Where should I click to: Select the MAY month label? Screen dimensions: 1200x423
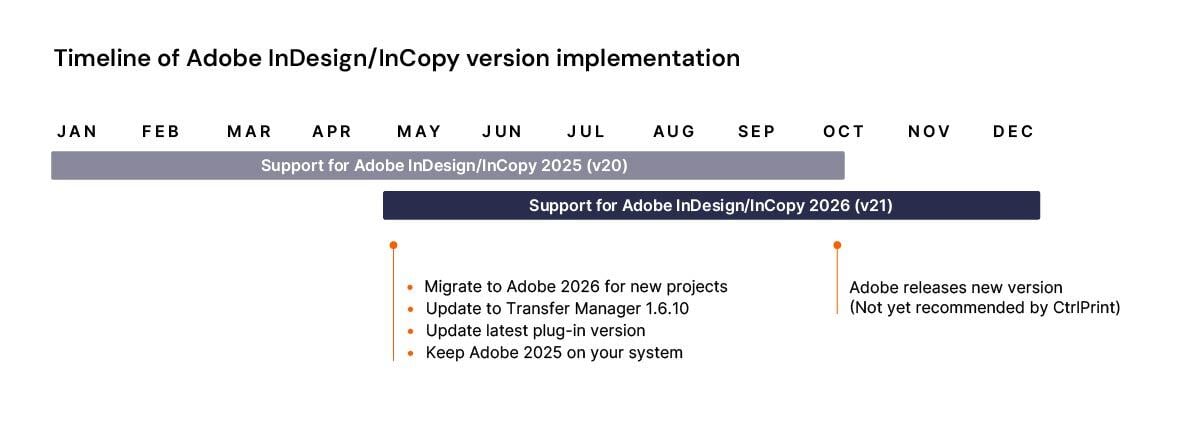[x=419, y=131]
